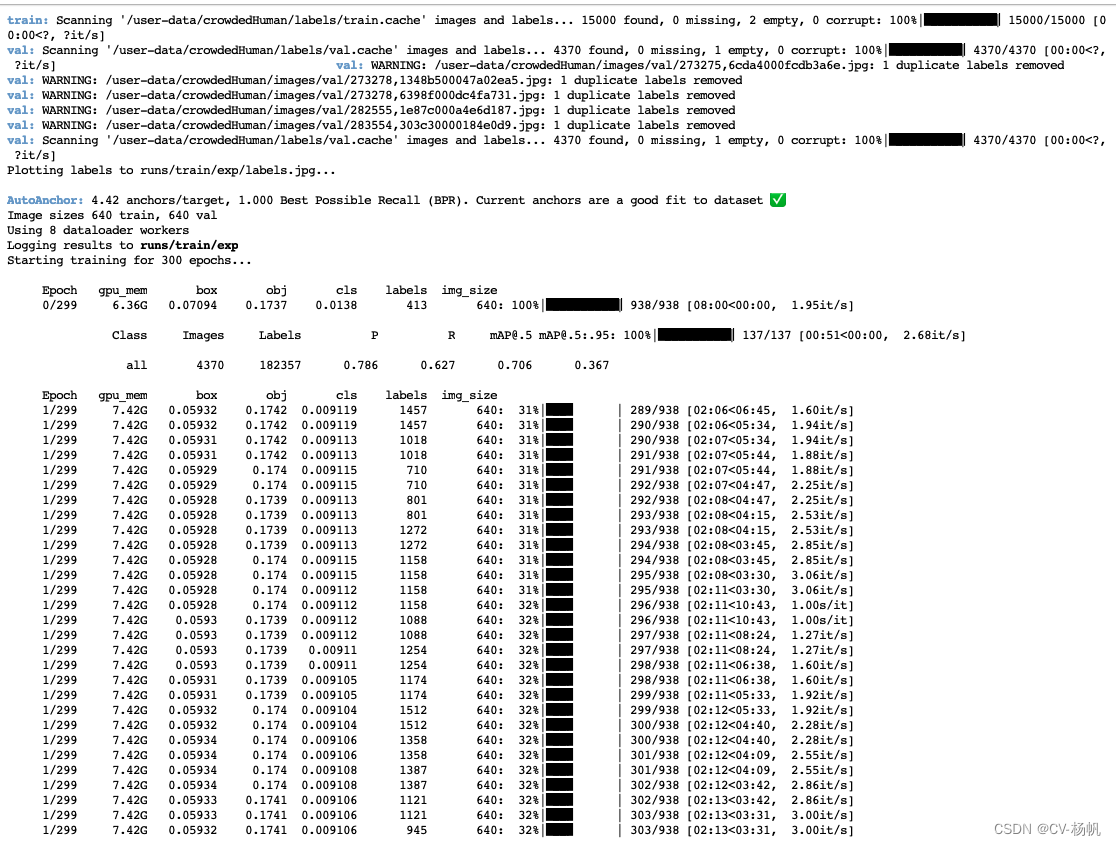Click 'Image sizes 640 train, 640 val' line

click(112, 215)
